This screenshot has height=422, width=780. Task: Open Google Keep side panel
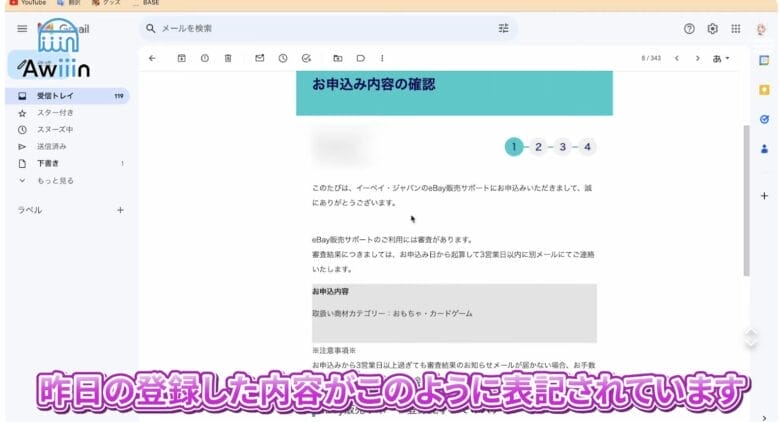pyautogui.click(x=764, y=90)
